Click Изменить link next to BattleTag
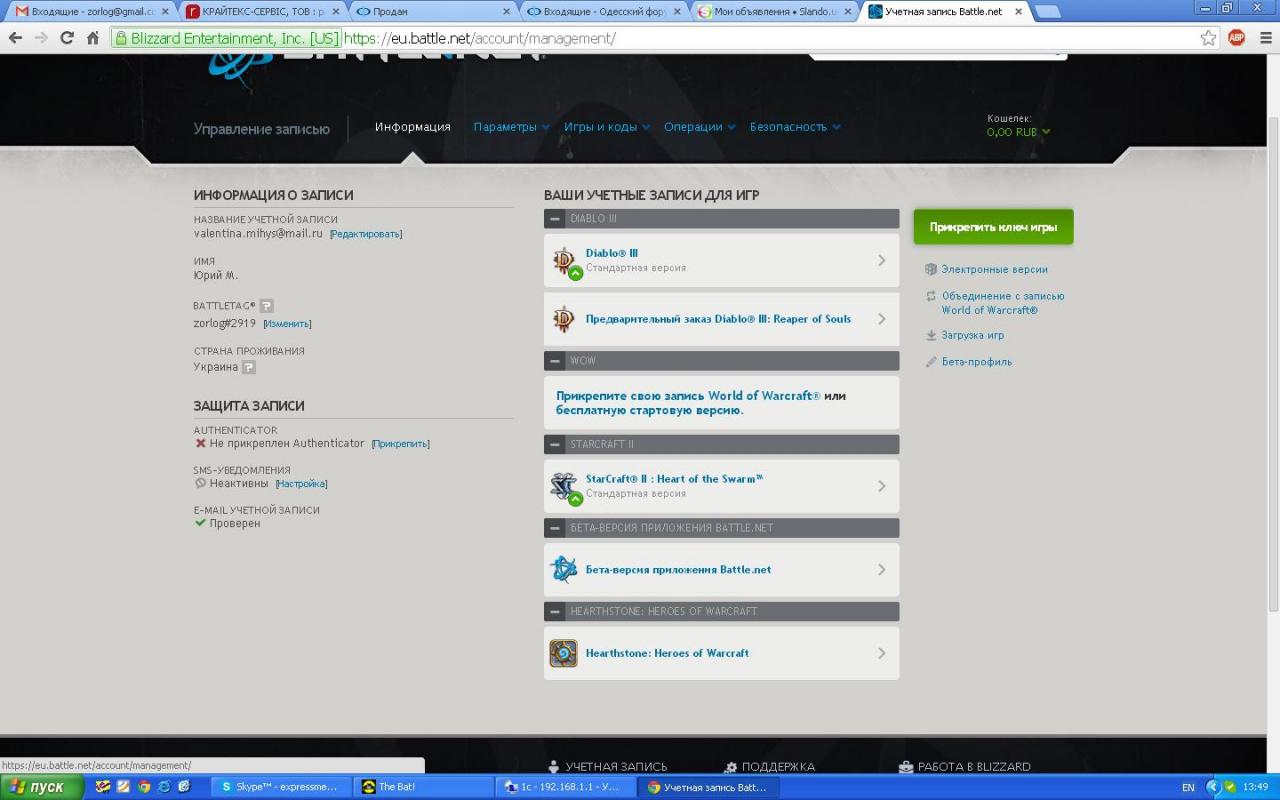 [287, 324]
